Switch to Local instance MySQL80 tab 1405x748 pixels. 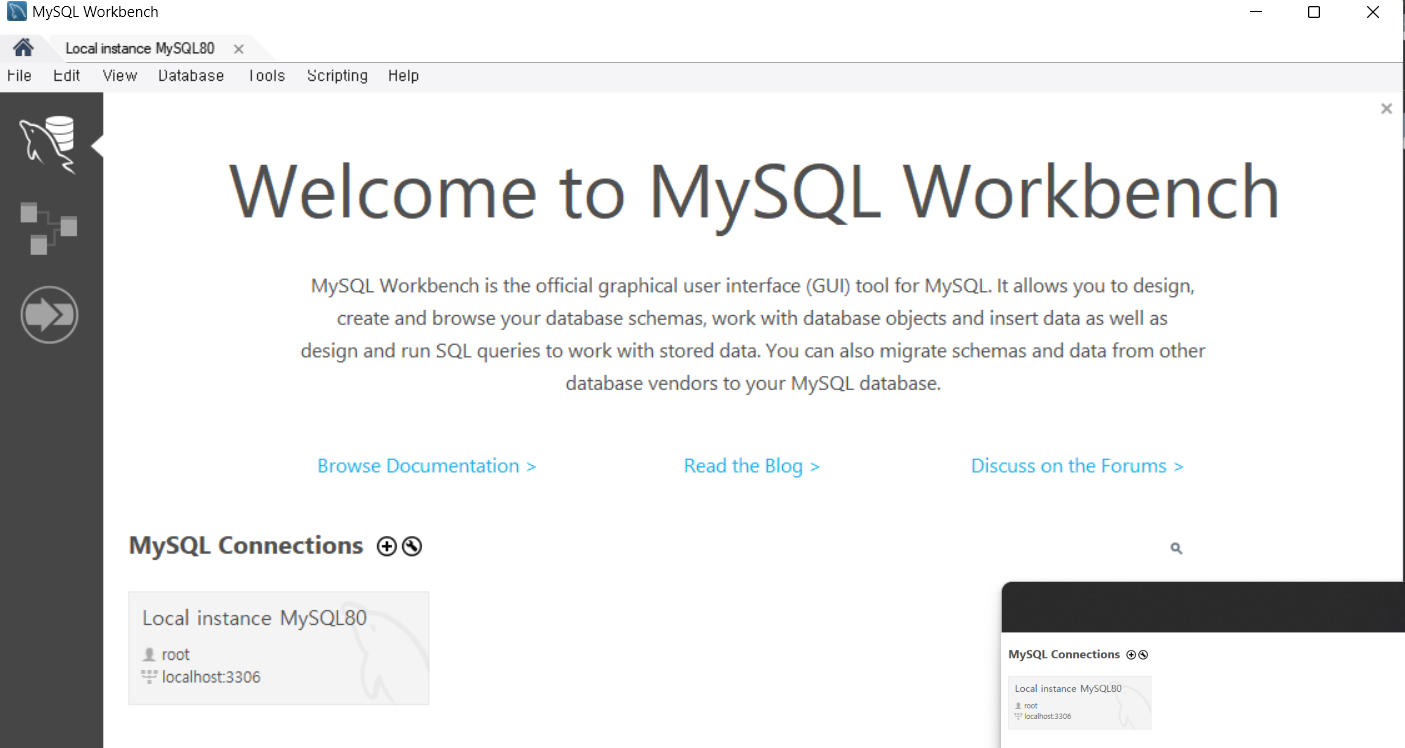(140, 49)
